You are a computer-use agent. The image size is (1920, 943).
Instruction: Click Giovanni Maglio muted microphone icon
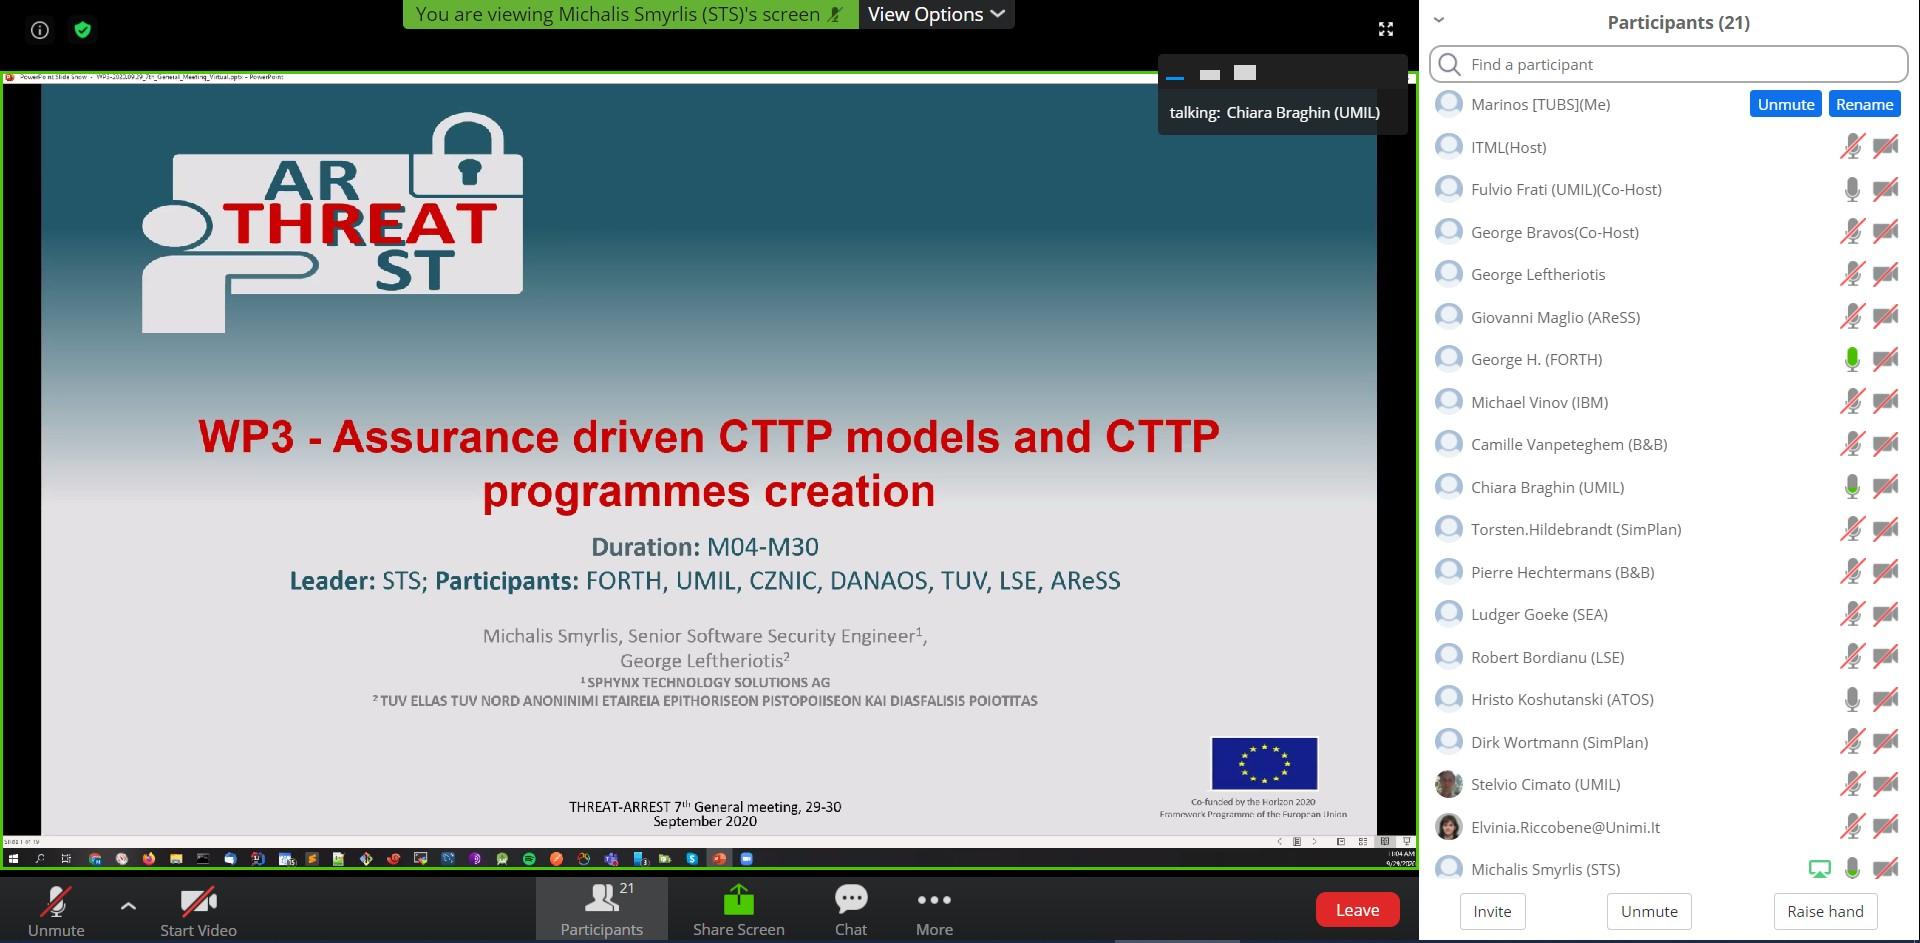1852,317
